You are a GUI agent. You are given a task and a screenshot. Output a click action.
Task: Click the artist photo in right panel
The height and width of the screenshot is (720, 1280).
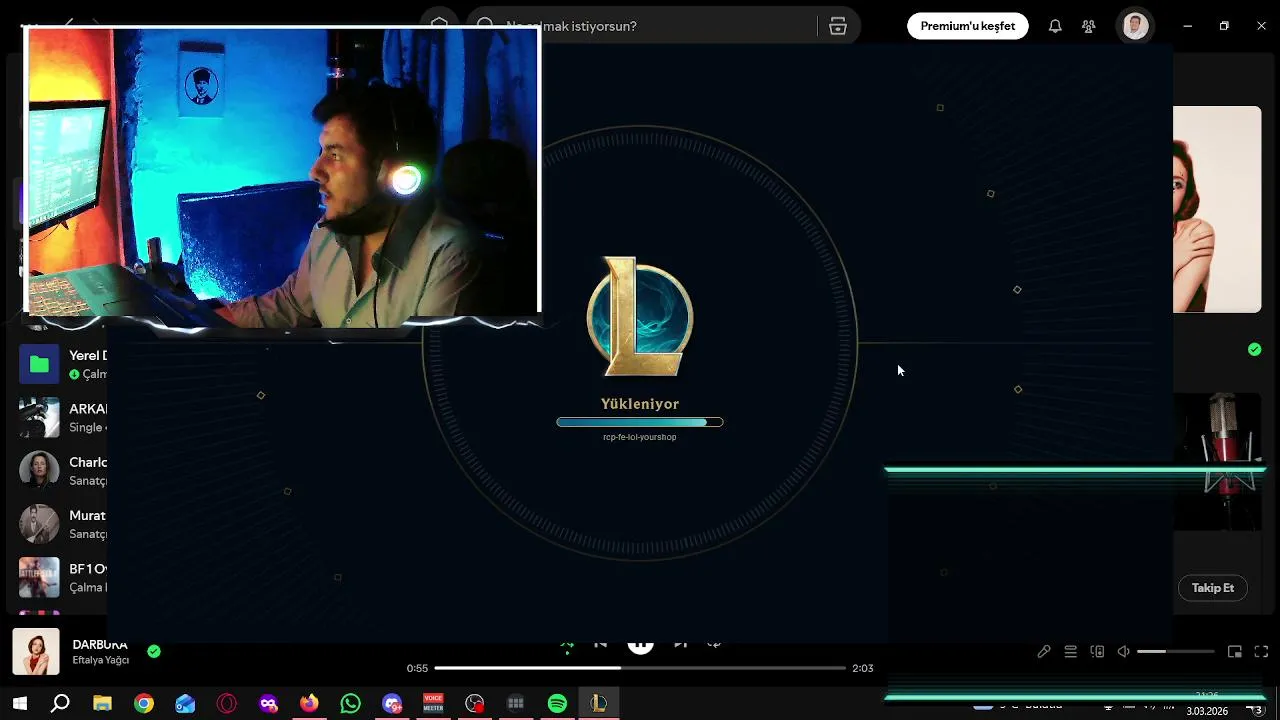[1217, 210]
